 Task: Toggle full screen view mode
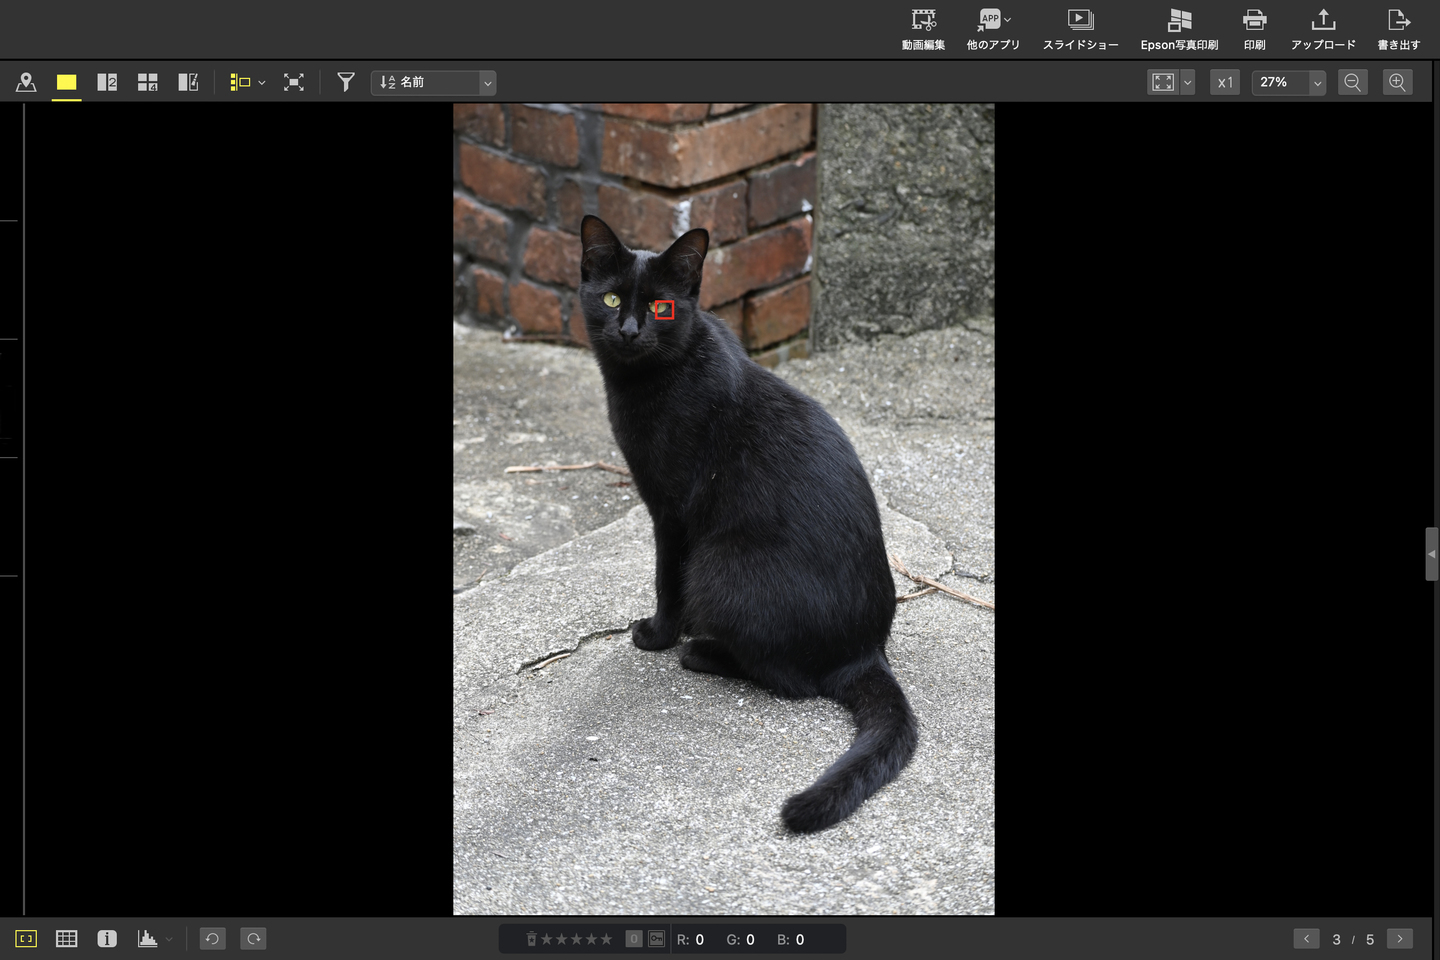point(293,83)
